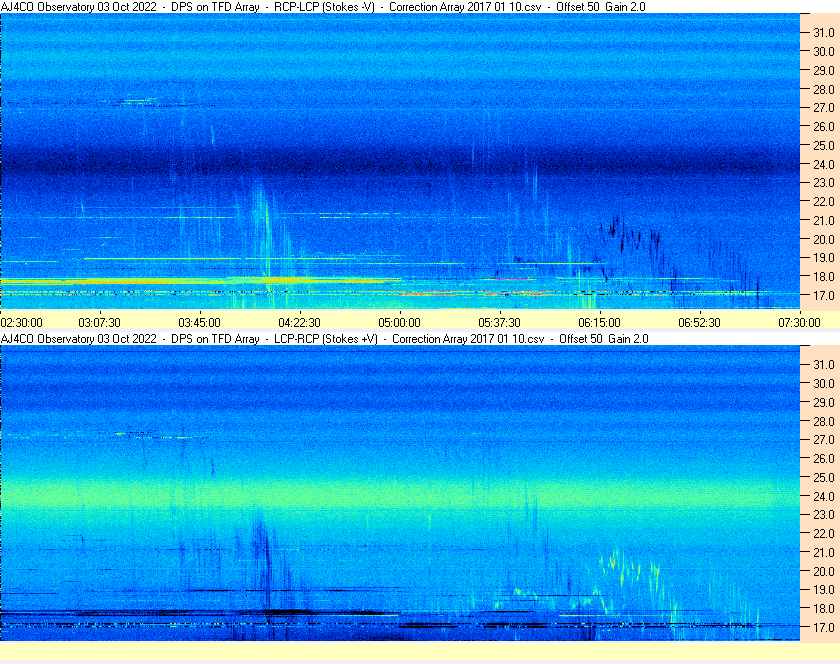Pick 31.0 frequency label on Stokes +V plot
This screenshot has height=664, width=840.
(824, 364)
